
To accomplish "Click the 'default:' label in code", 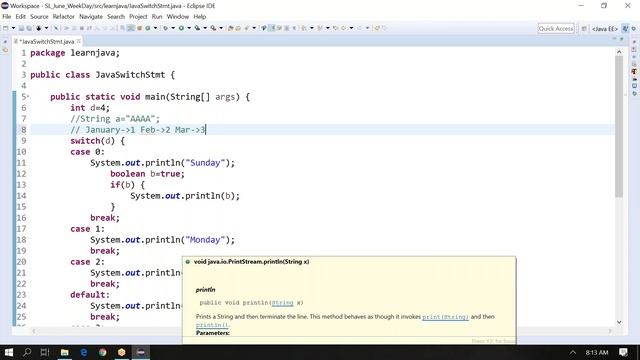I will [x=90, y=295].
